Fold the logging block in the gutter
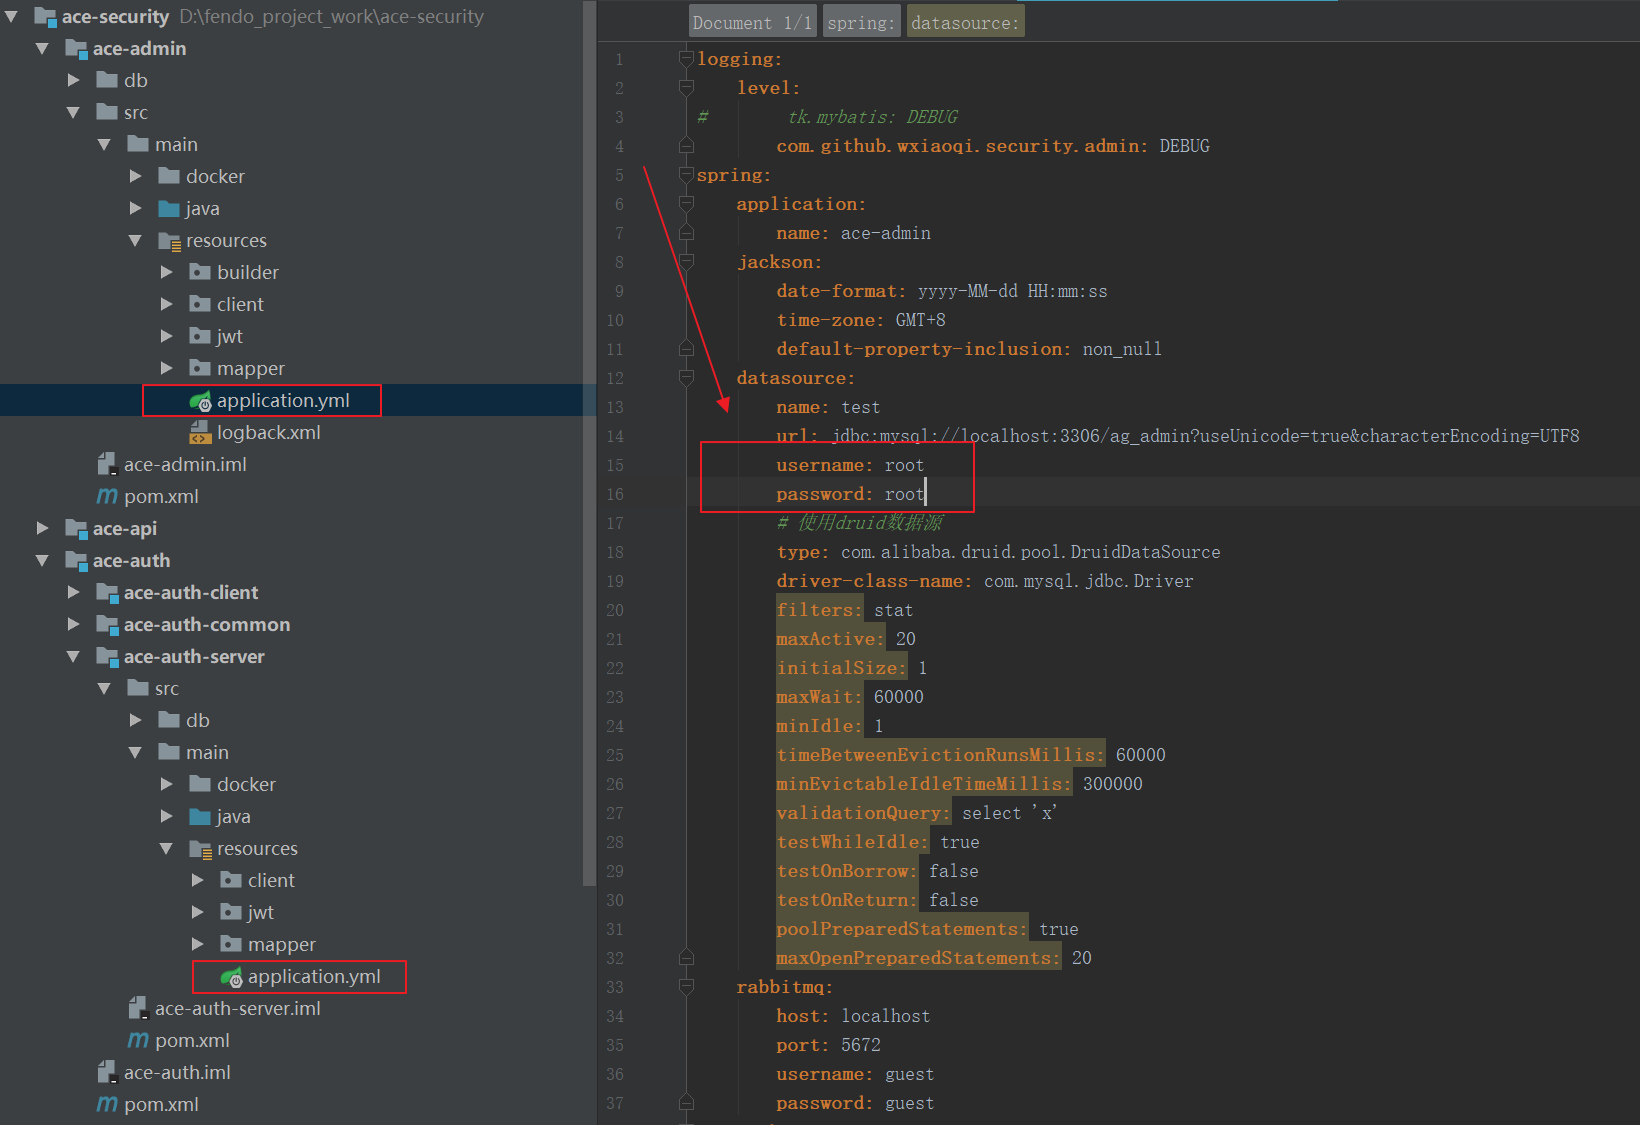This screenshot has width=1640, height=1125. [686, 59]
